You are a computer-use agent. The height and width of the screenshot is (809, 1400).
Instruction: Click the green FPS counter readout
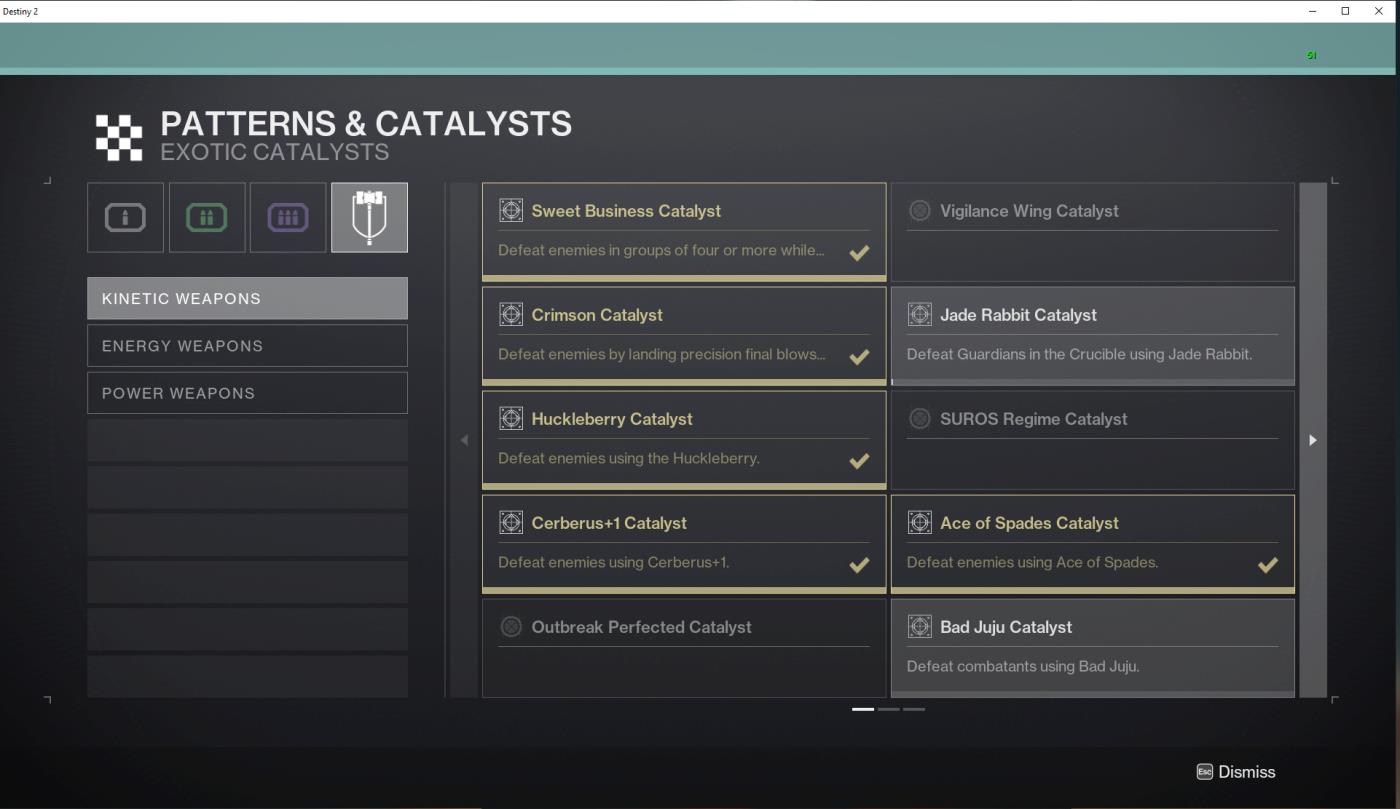coord(1311,55)
